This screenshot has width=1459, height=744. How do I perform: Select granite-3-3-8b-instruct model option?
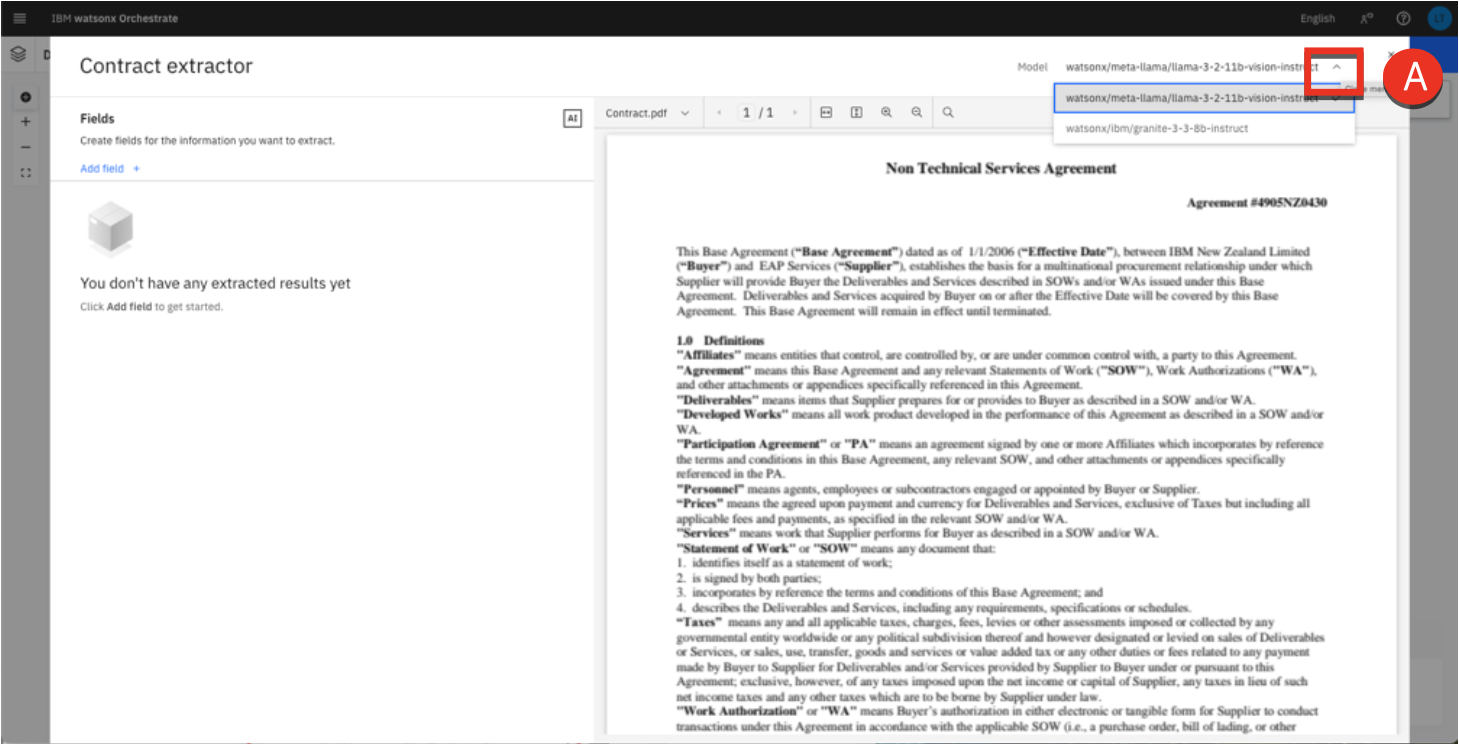[x=1156, y=128]
